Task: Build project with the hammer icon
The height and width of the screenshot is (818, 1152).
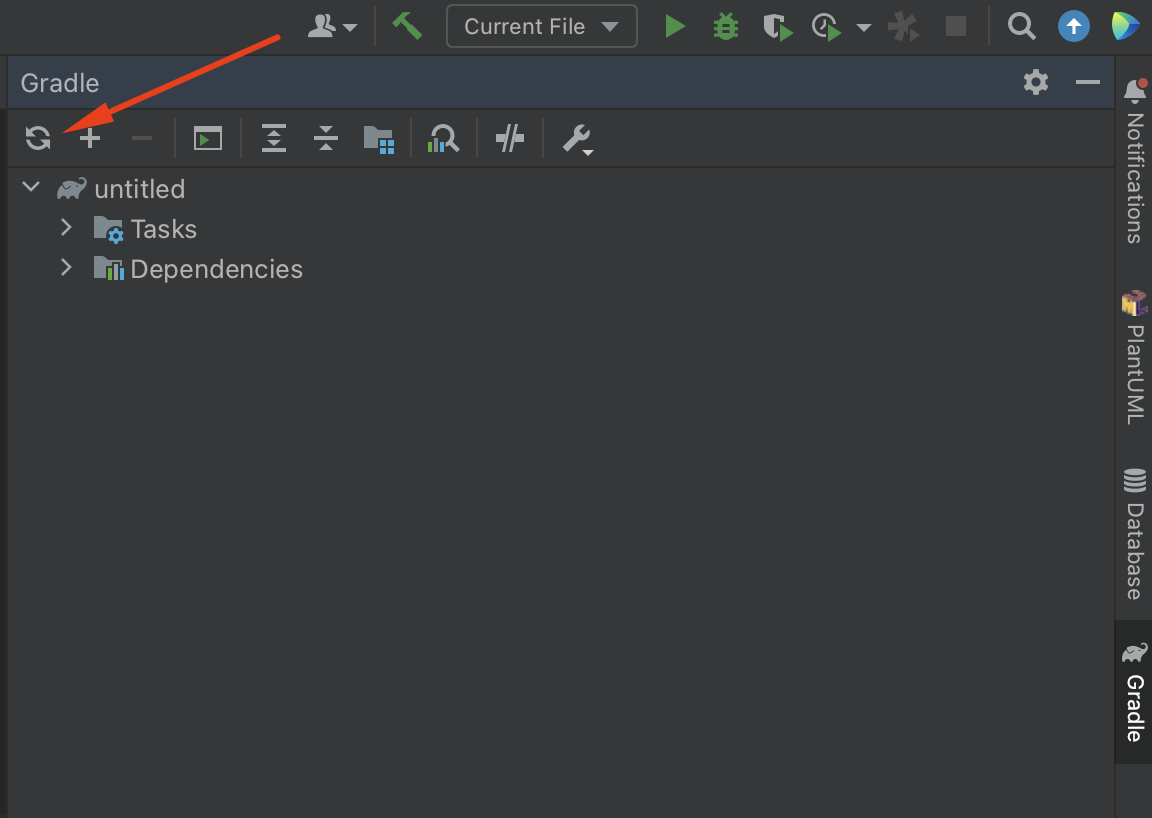Action: pyautogui.click(x=407, y=26)
